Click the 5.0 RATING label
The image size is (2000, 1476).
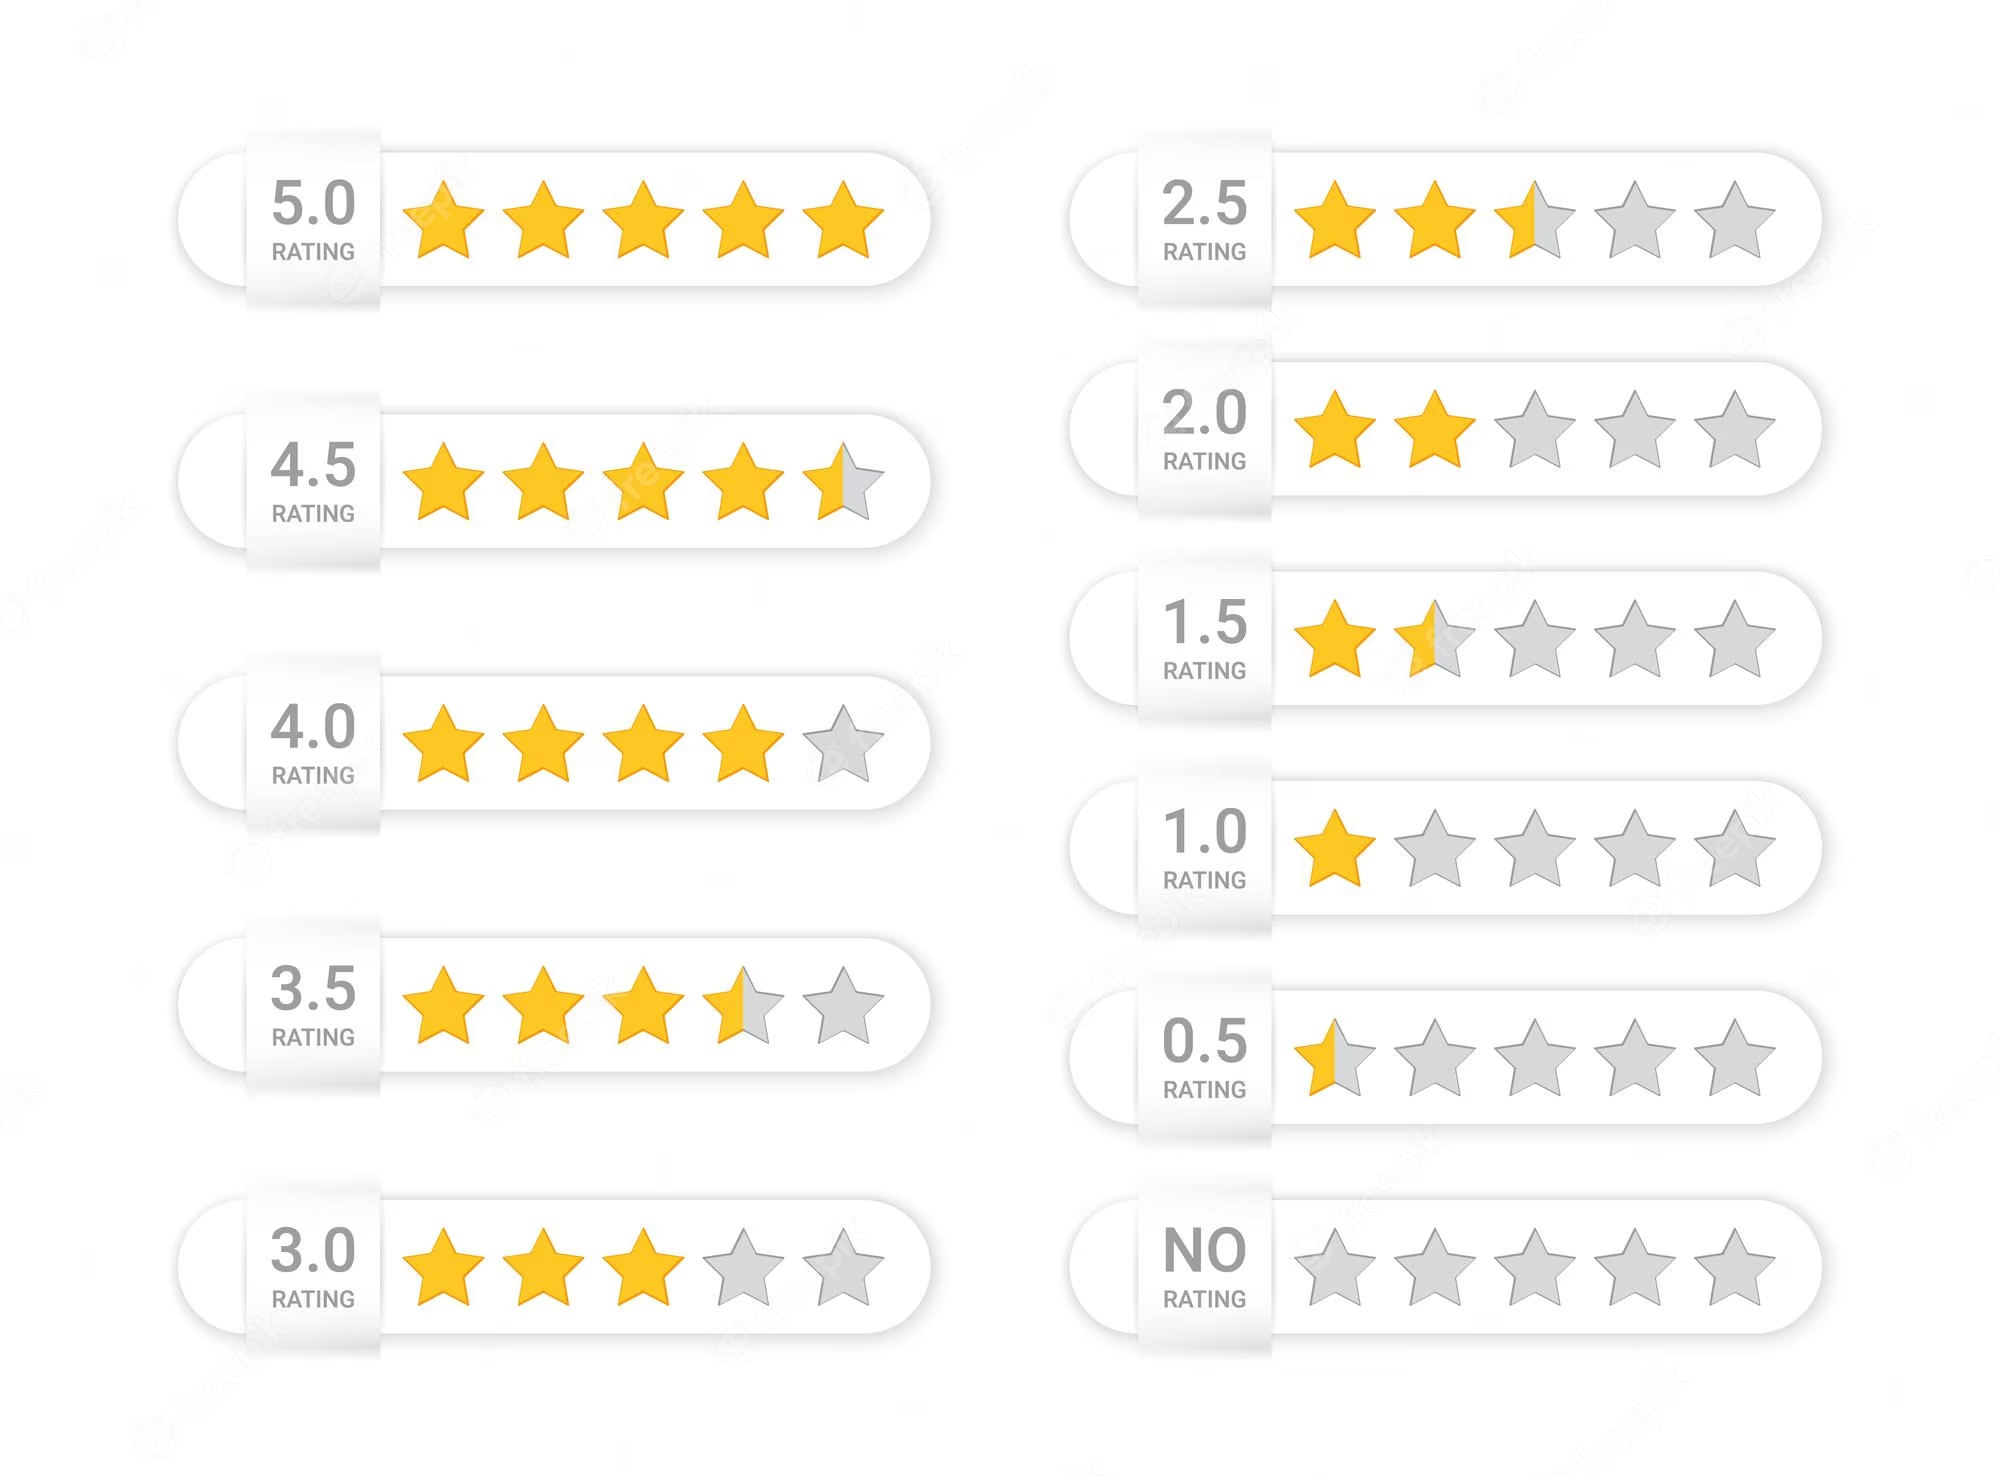pos(313,220)
